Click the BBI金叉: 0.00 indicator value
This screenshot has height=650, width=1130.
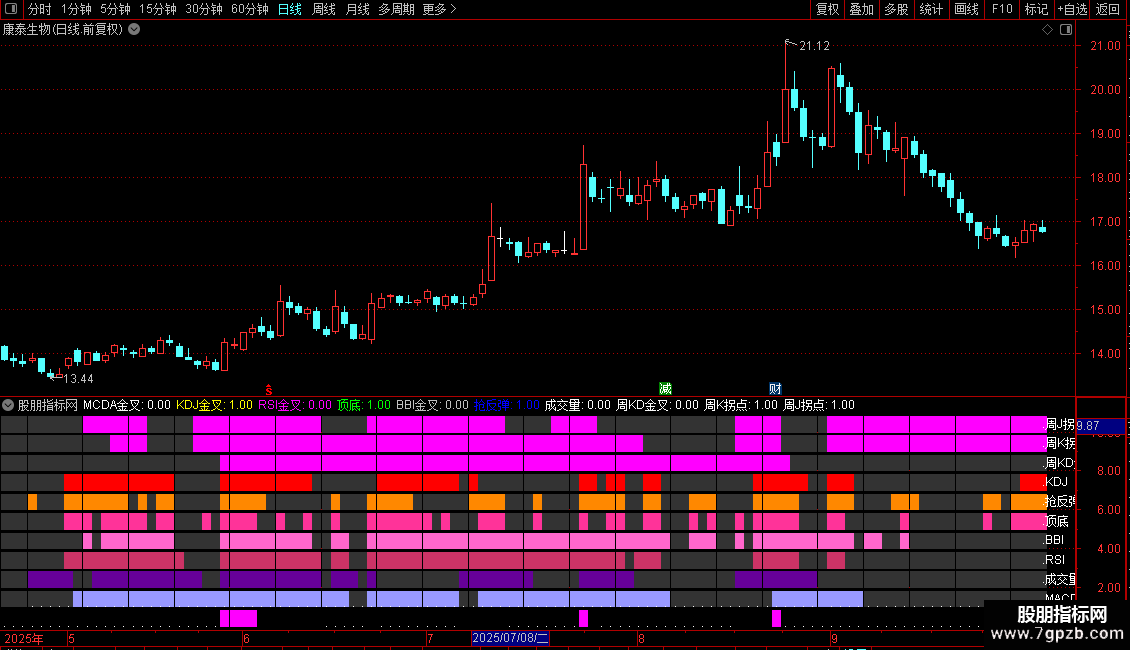click(432, 405)
